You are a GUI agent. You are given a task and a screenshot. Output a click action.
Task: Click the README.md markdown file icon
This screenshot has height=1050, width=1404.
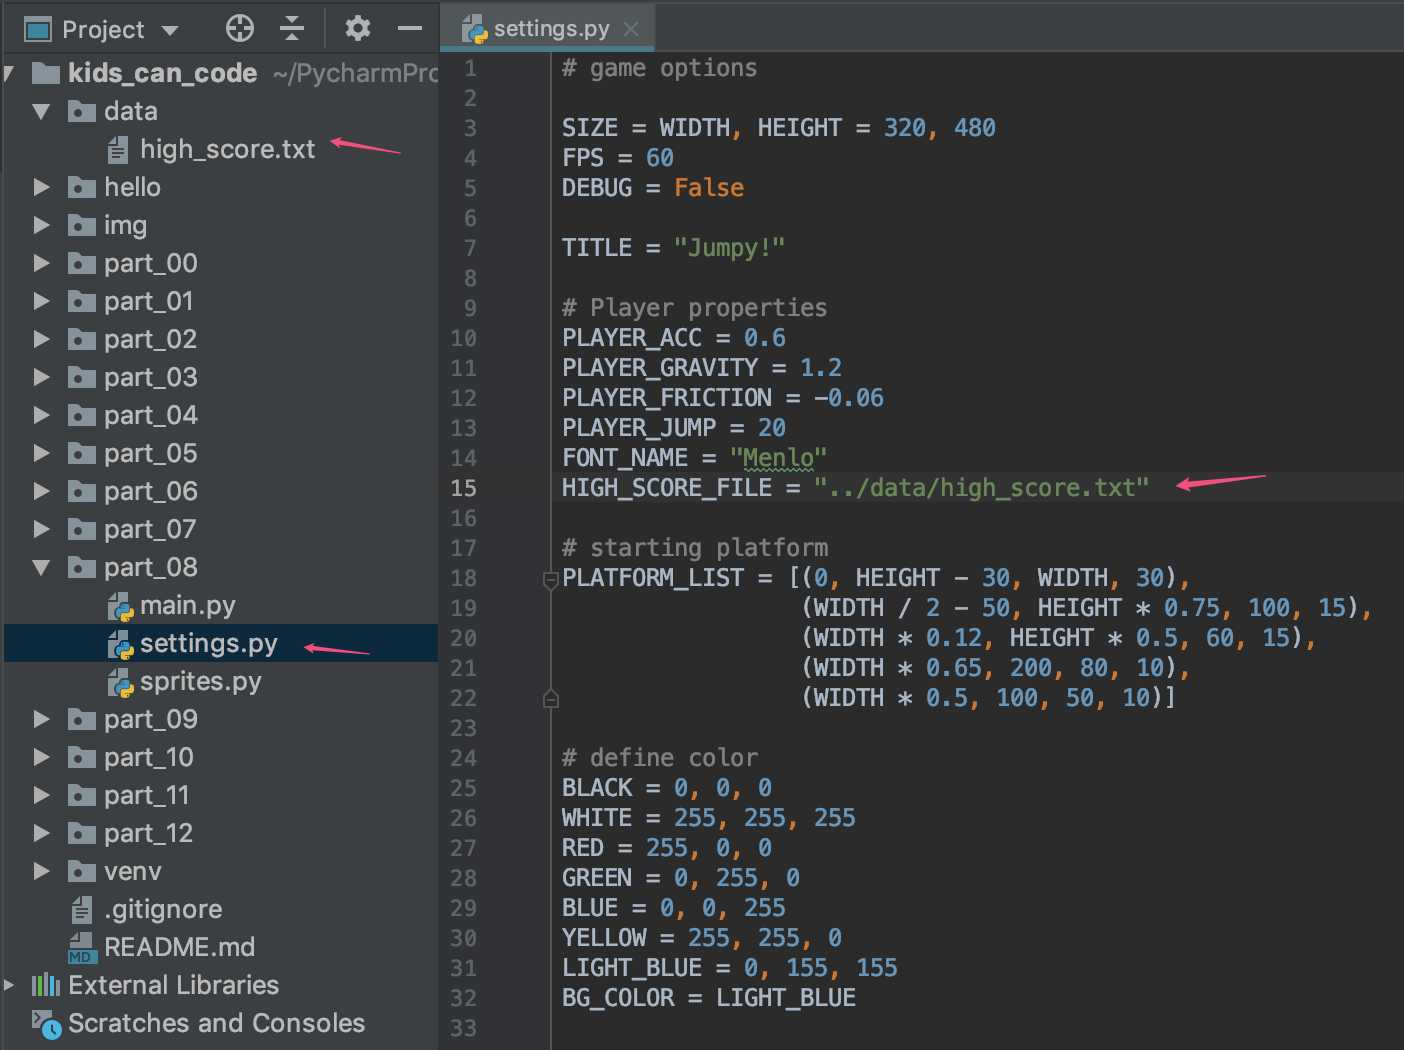[81, 948]
